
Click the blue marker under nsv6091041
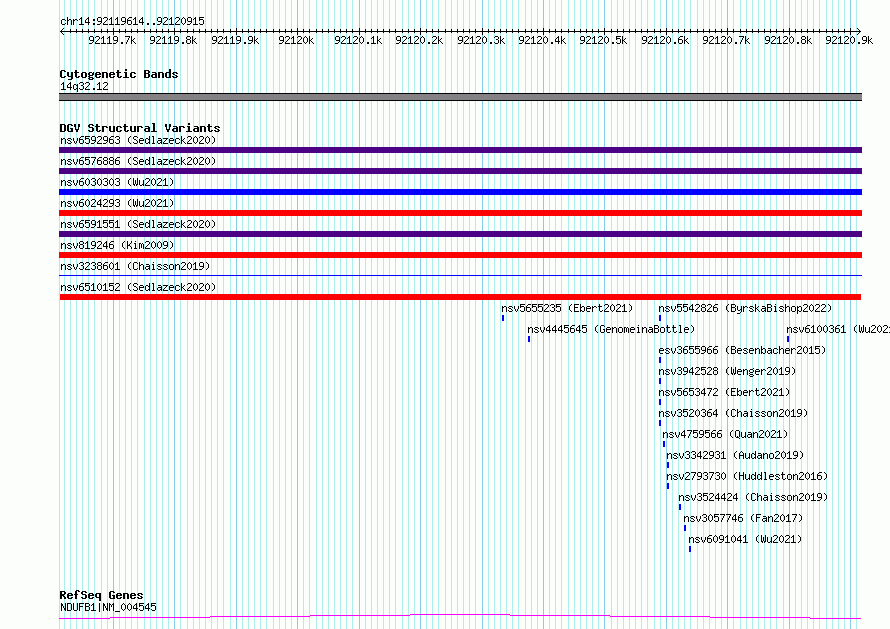pyautogui.click(x=690, y=549)
